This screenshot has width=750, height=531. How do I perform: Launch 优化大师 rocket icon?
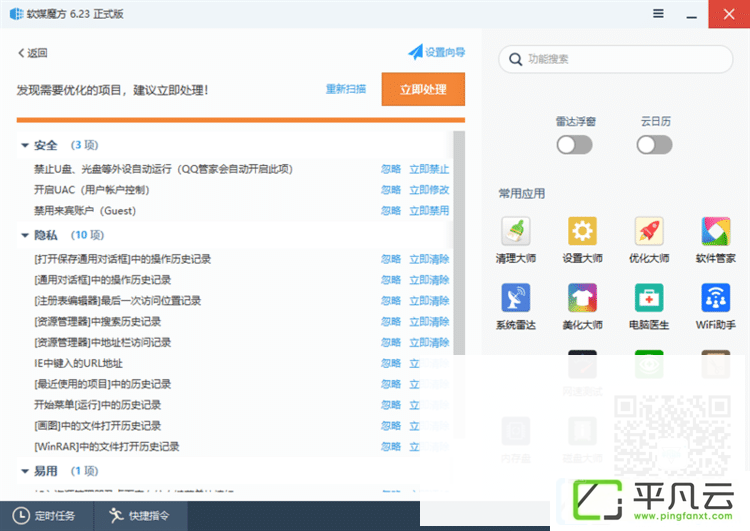tap(649, 231)
